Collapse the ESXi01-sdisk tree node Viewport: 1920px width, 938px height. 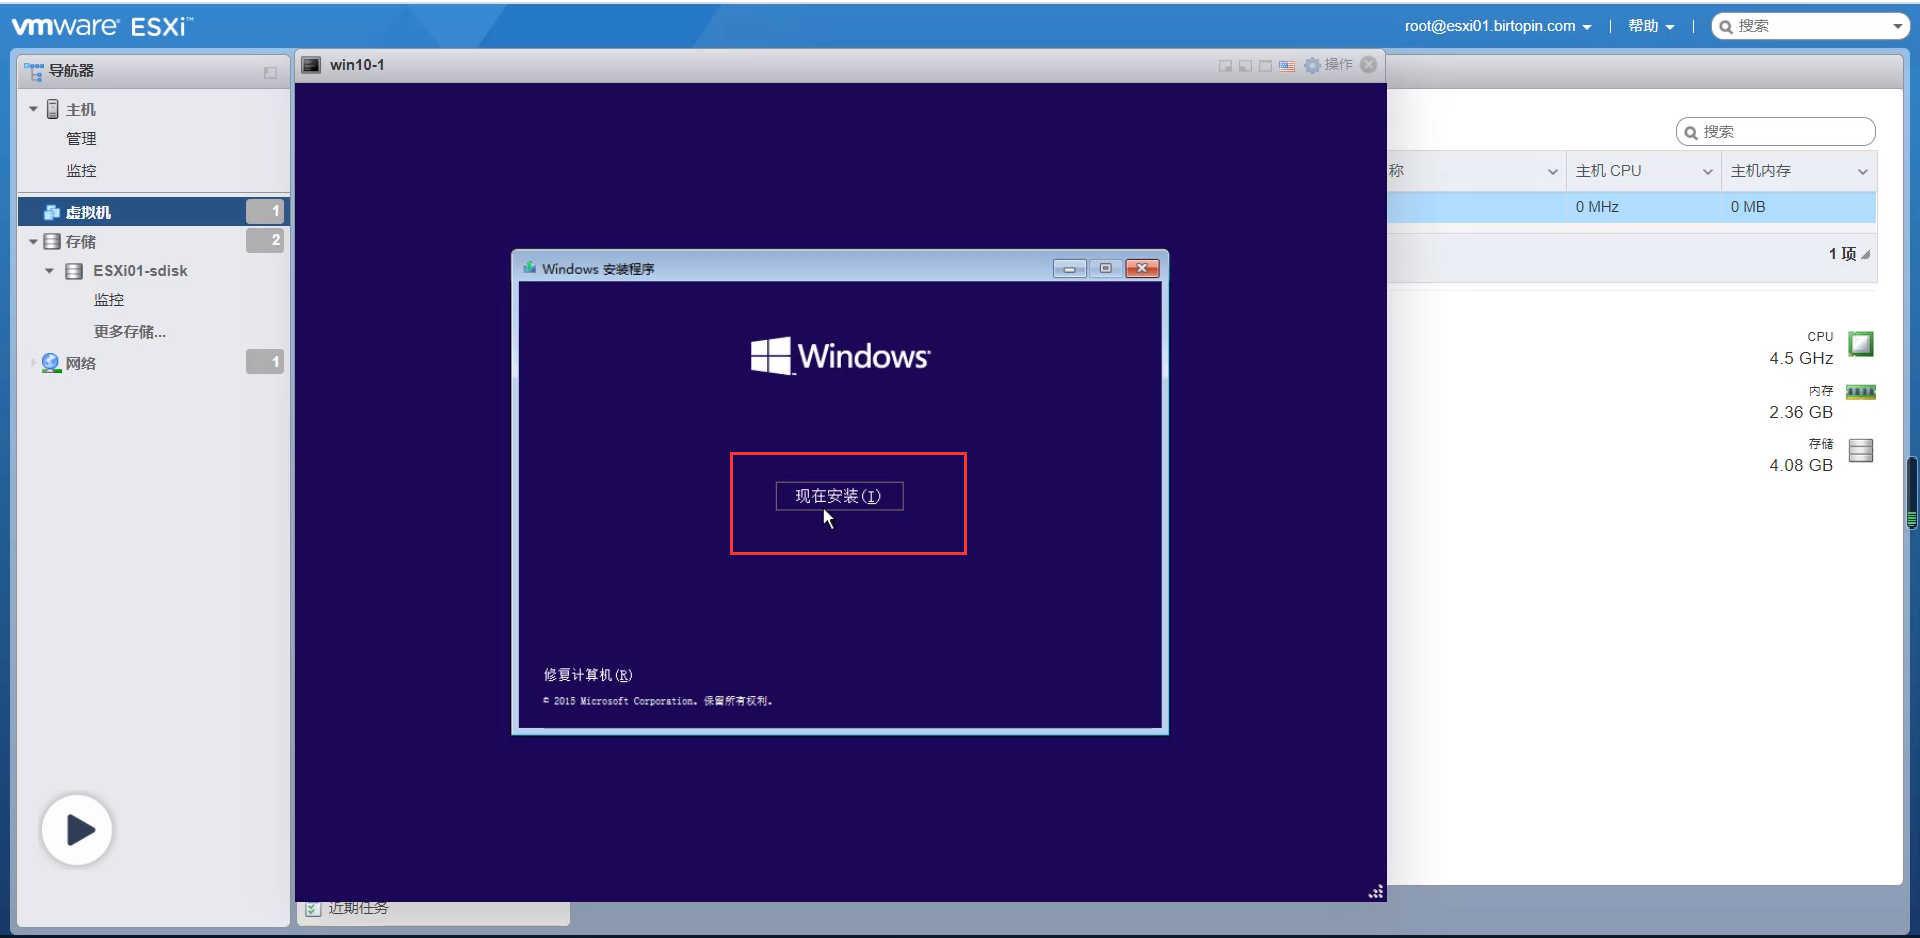coord(49,271)
